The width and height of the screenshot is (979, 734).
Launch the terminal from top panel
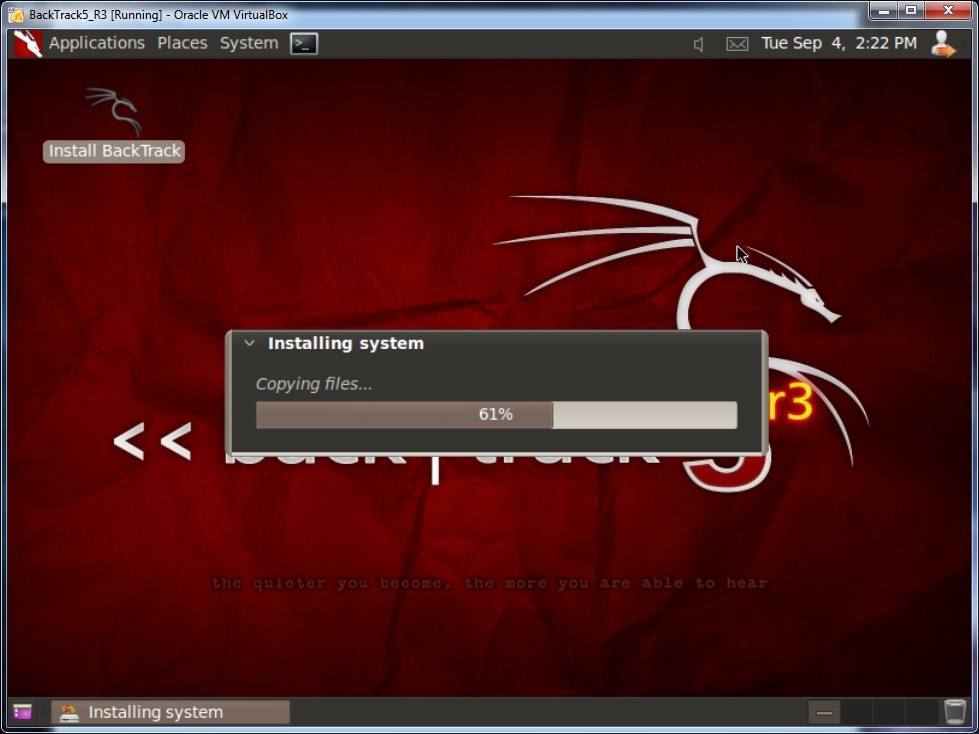pos(304,43)
